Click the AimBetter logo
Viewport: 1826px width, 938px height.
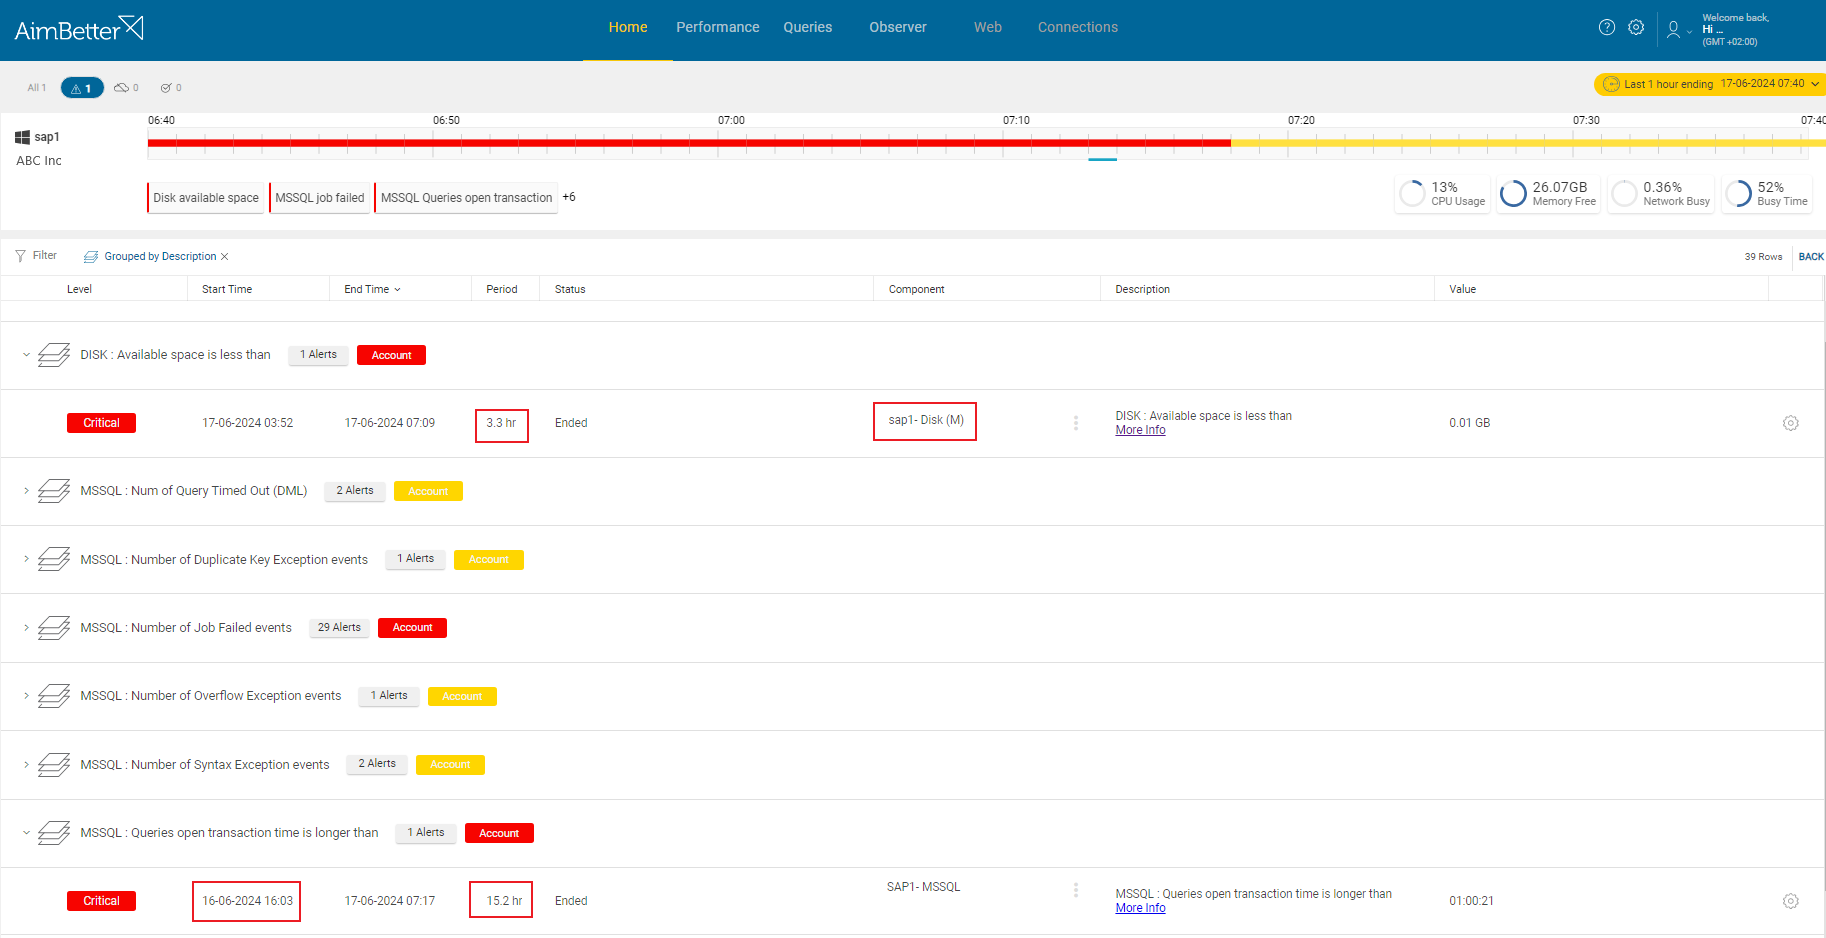click(79, 29)
